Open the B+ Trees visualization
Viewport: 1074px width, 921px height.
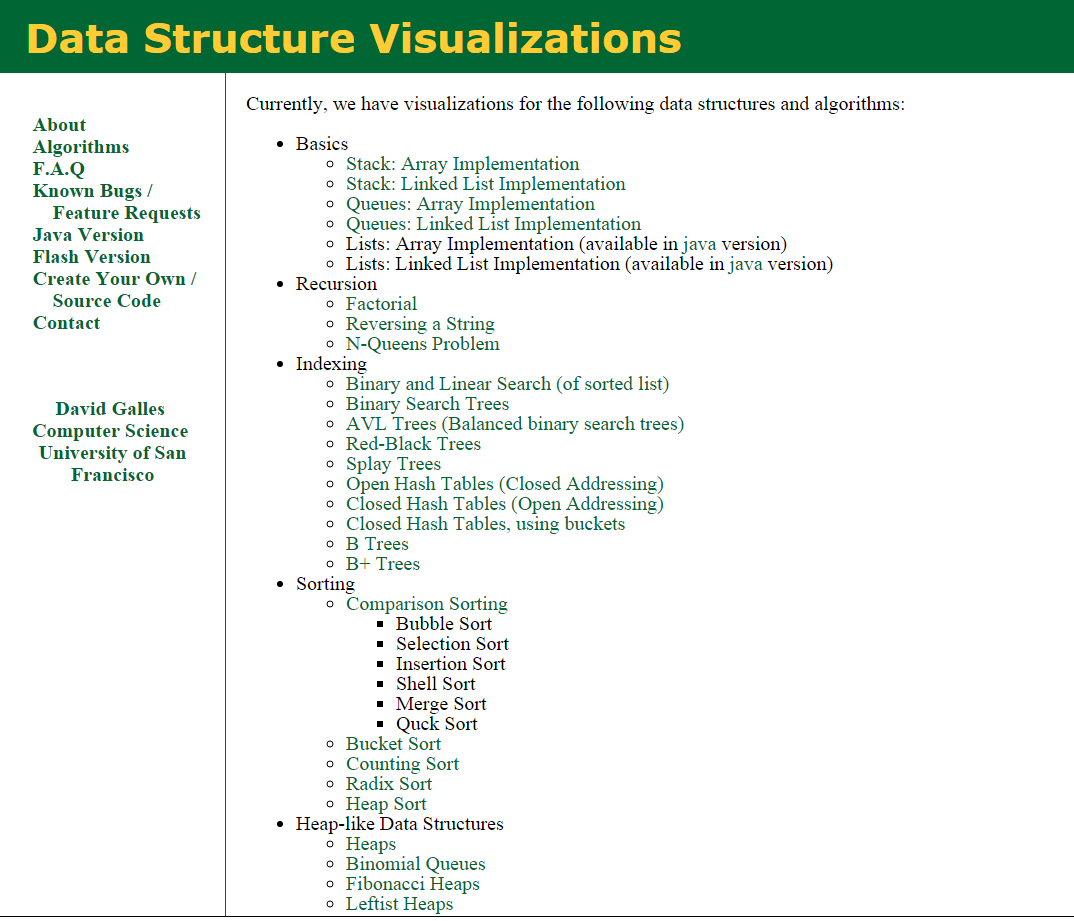tap(383, 563)
